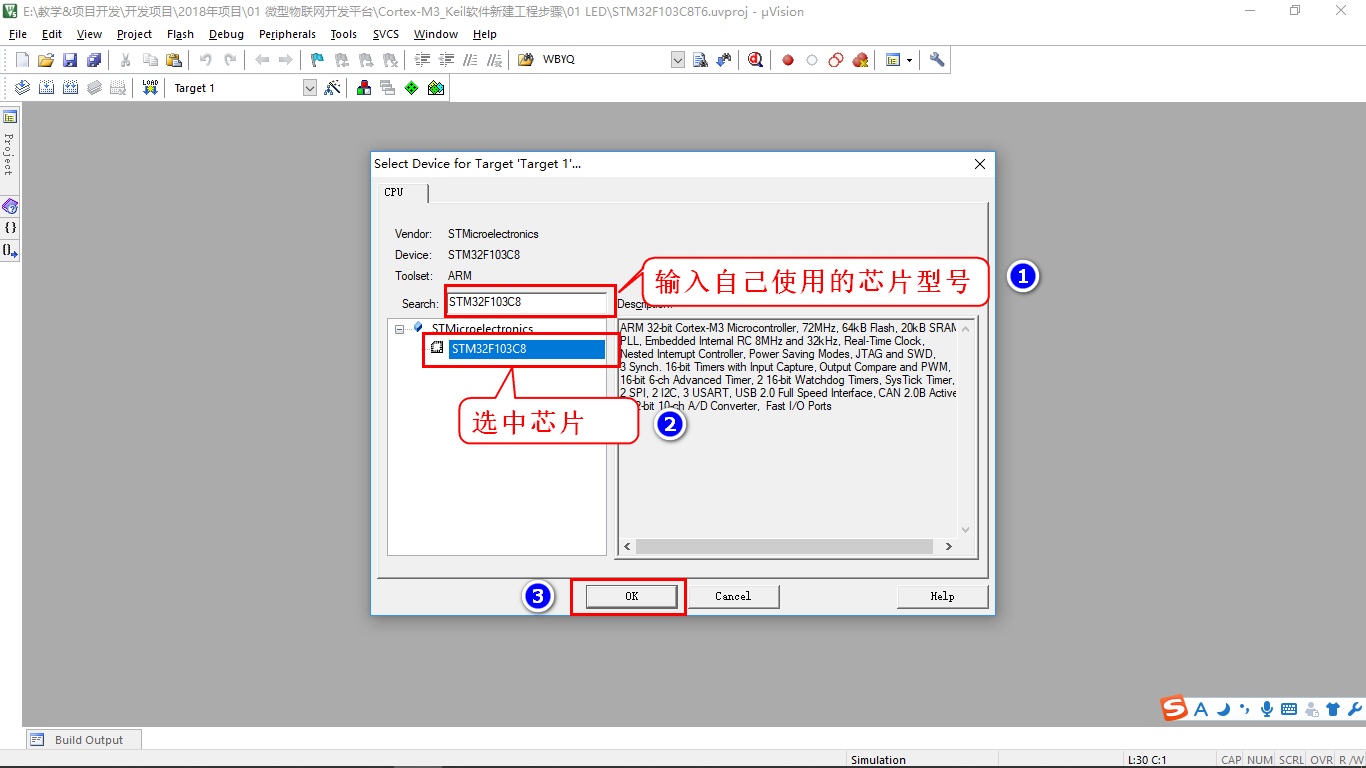Click the LOAD download icon

pos(150,88)
